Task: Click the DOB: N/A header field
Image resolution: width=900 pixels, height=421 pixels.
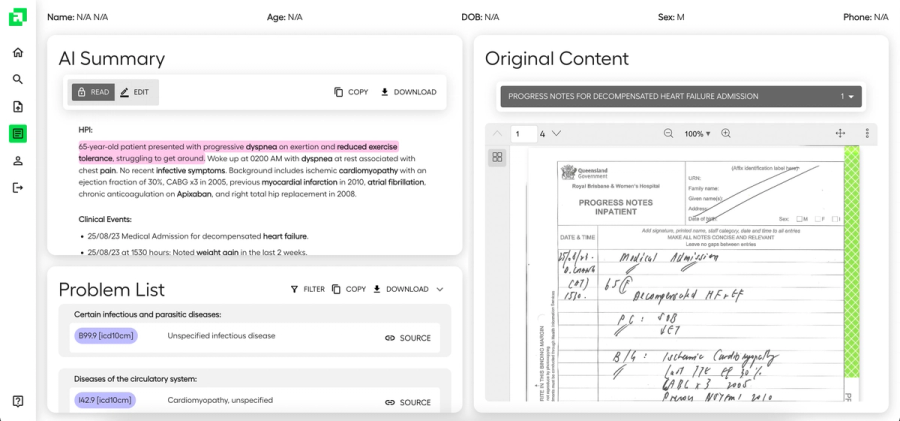Action: pyautogui.click(x=480, y=17)
